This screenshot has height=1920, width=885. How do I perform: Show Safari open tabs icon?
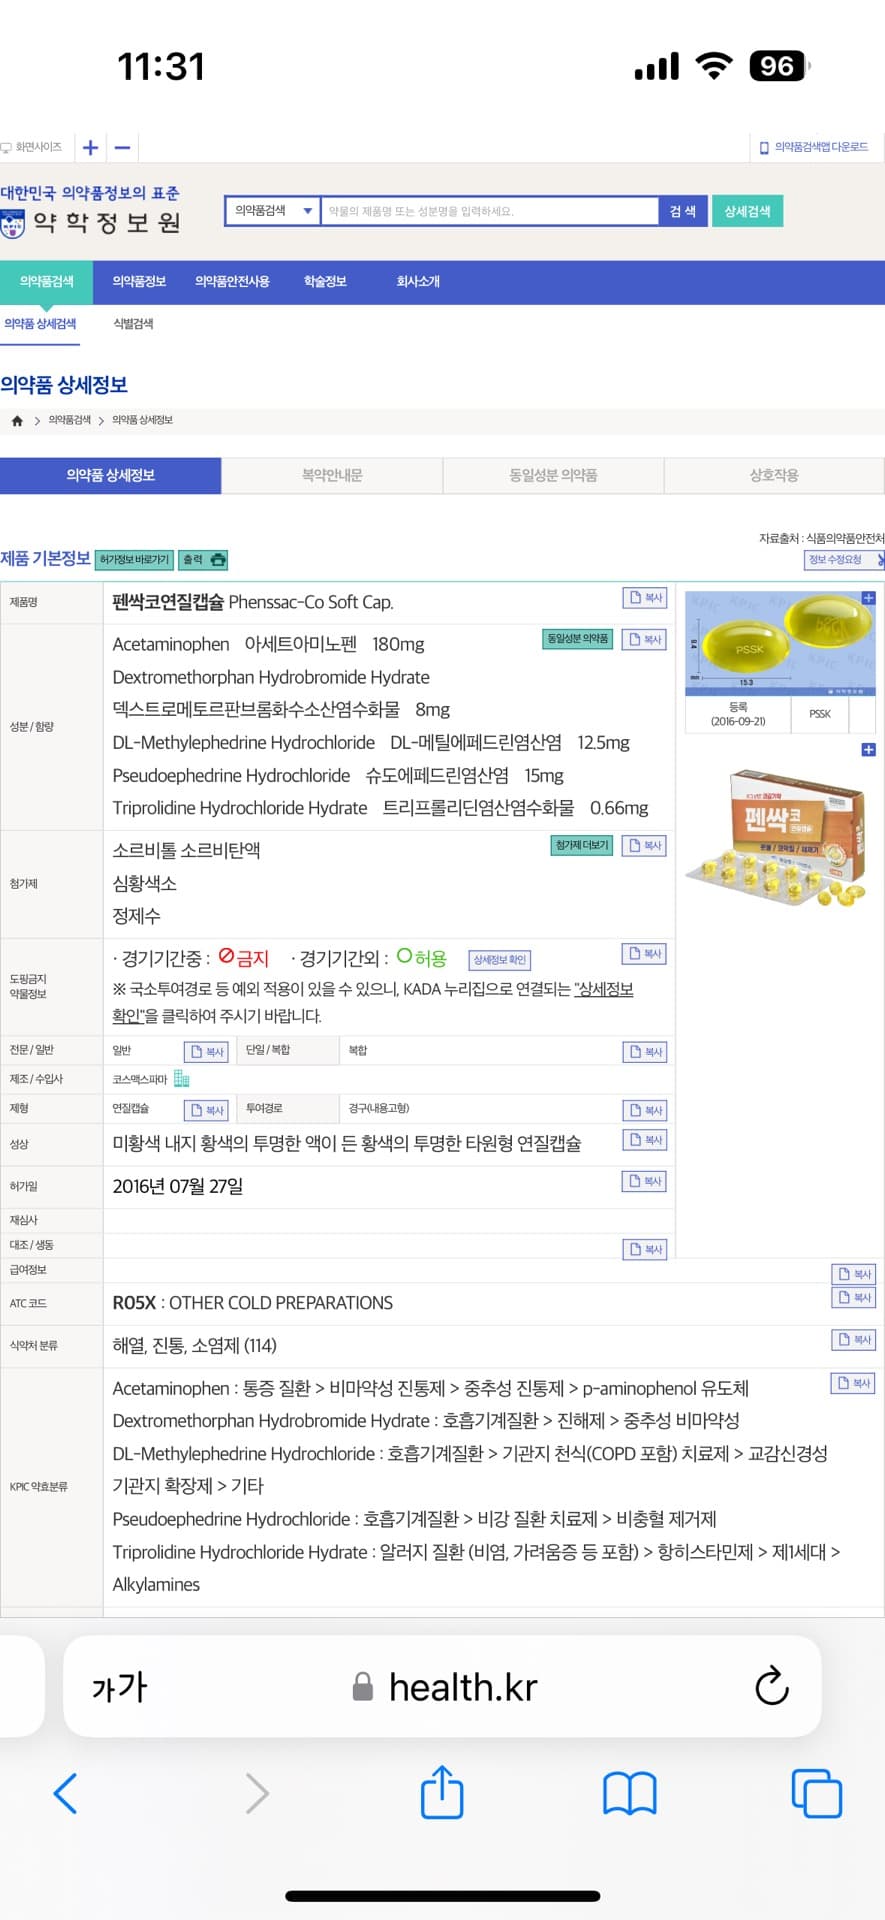[x=816, y=1793]
